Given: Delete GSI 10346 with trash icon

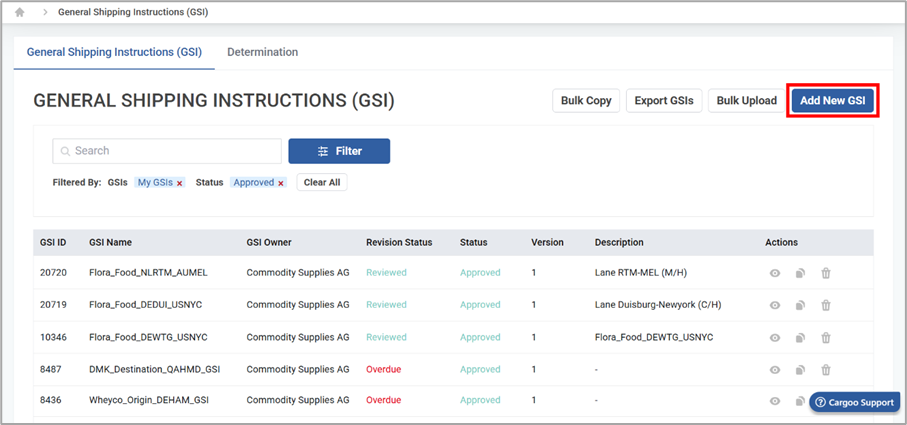Looking at the screenshot, I should 825,338.
